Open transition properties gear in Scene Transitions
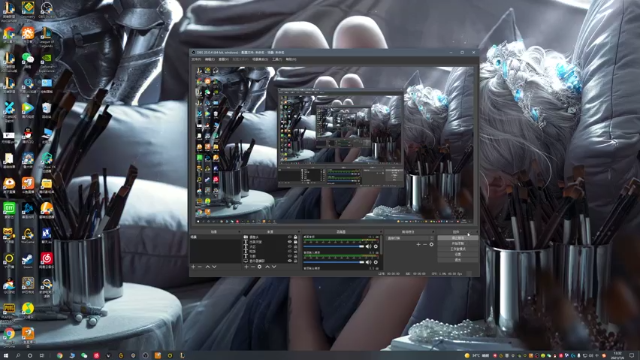Viewport: 640px width, 360px height. pos(431,244)
